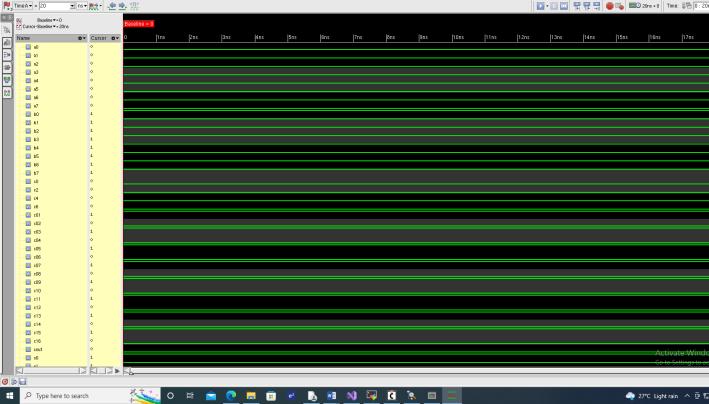
Task: Click the red circle icon in status bar
Action: (x=5, y=381)
